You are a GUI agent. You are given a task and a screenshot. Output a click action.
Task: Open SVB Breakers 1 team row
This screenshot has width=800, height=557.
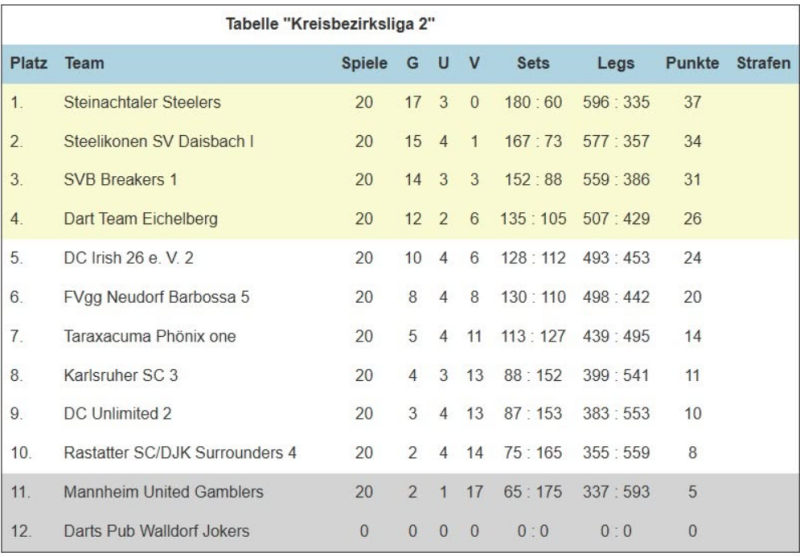(x=400, y=180)
